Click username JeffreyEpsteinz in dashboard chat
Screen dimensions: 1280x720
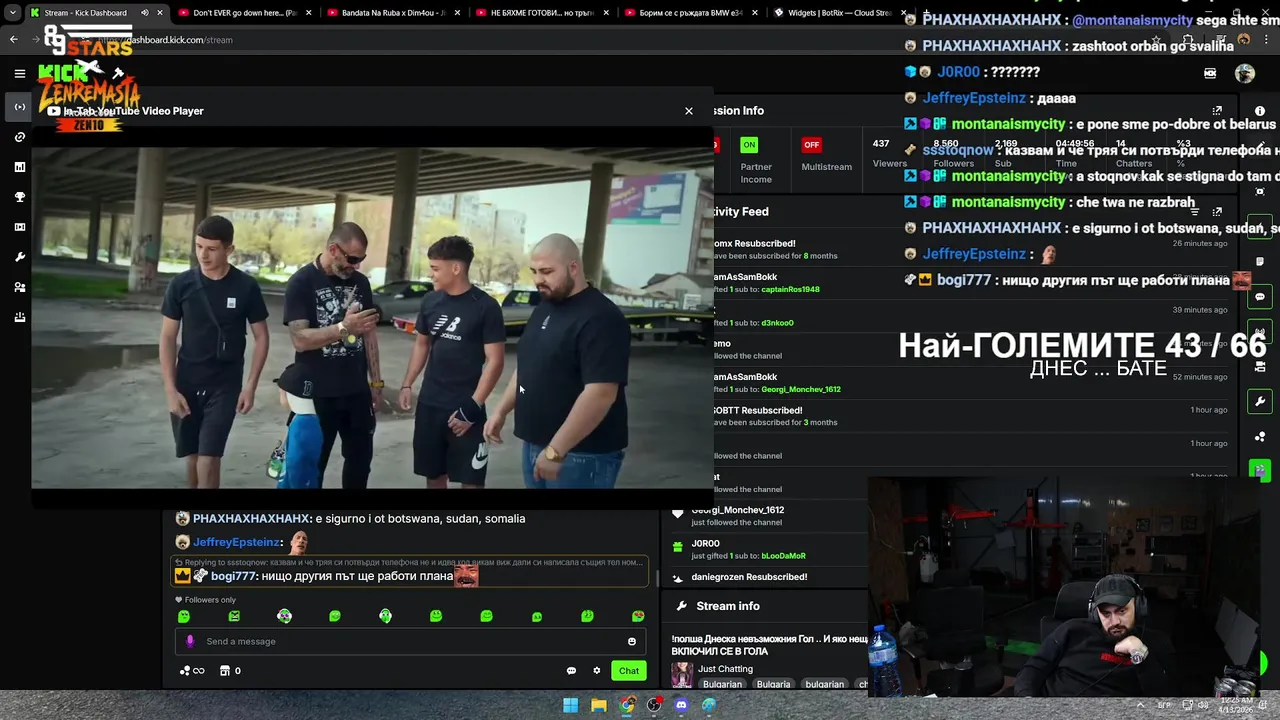236,542
